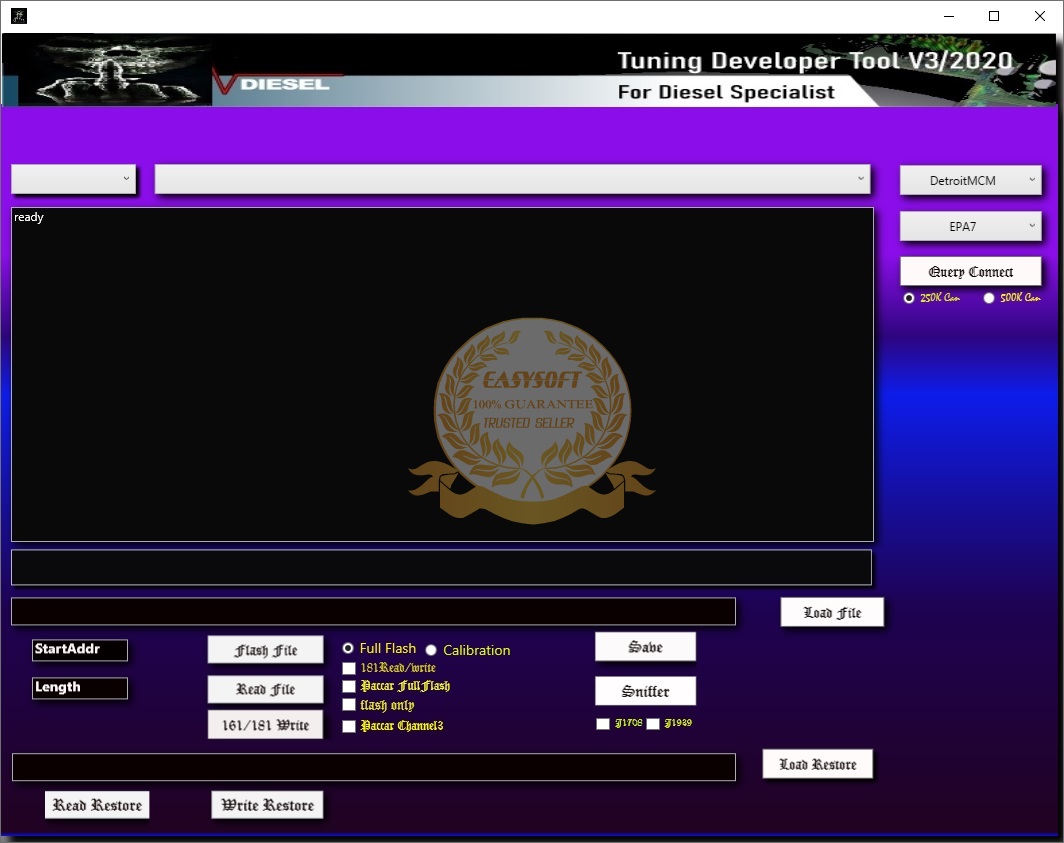The width and height of the screenshot is (1064, 843).
Task: Click the Save button
Action: (x=645, y=647)
